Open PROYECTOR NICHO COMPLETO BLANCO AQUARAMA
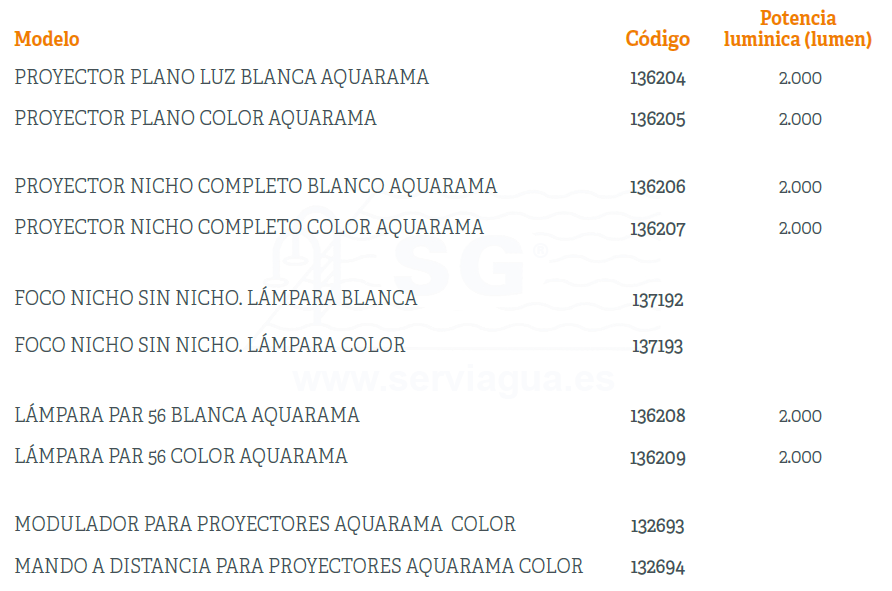 point(255,186)
